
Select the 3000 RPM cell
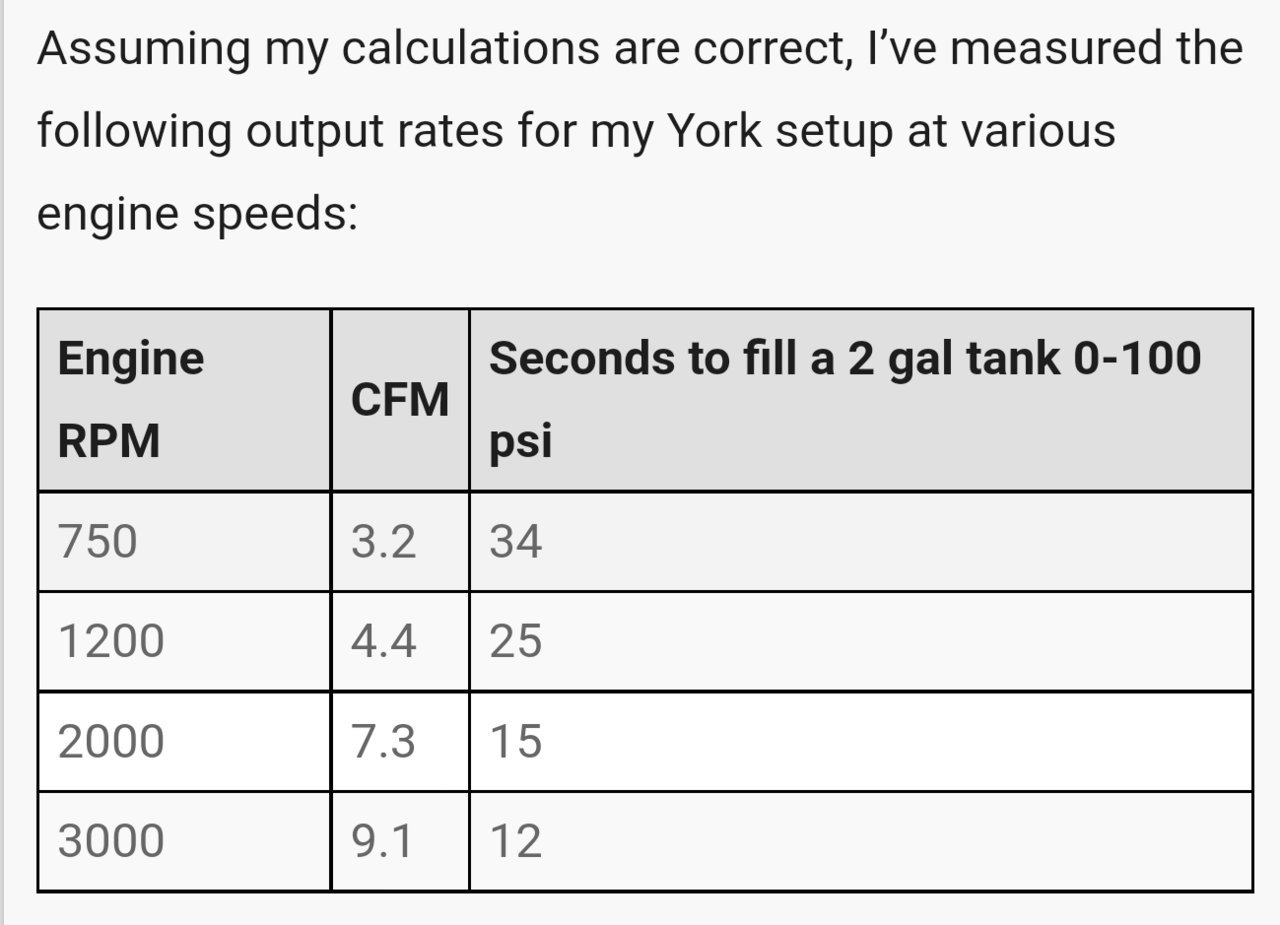click(184, 841)
